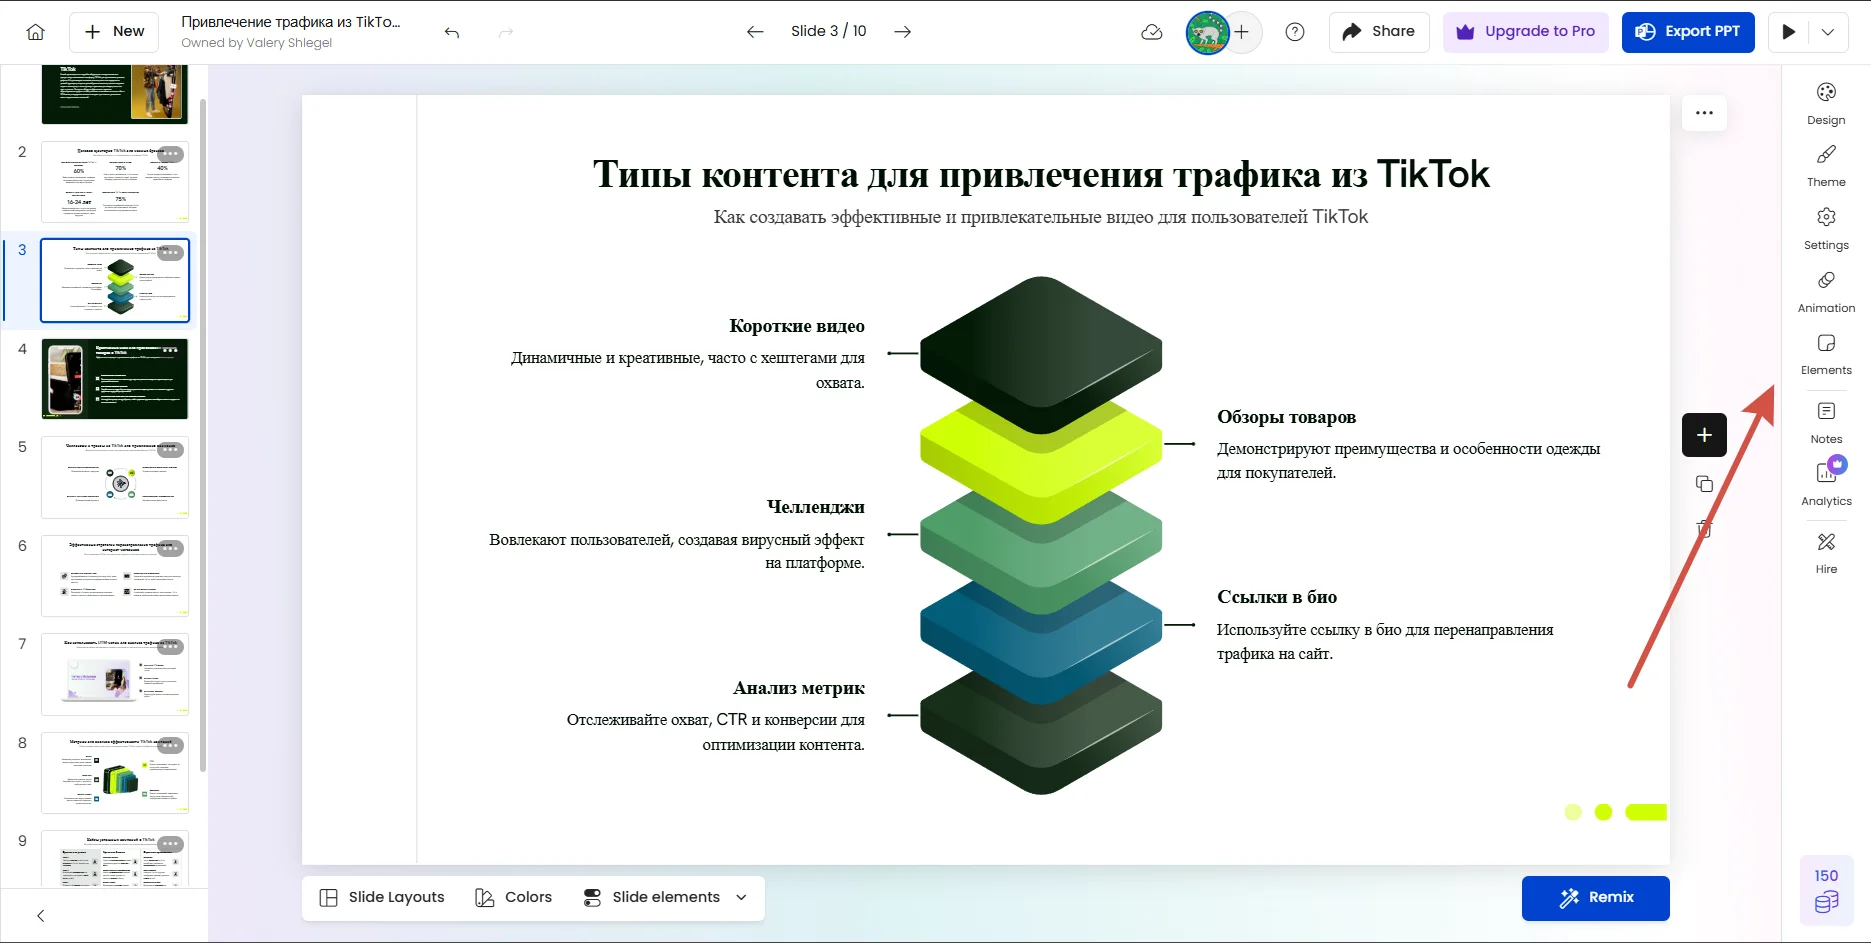
Task: Undo the last action
Action: (452, 32)
